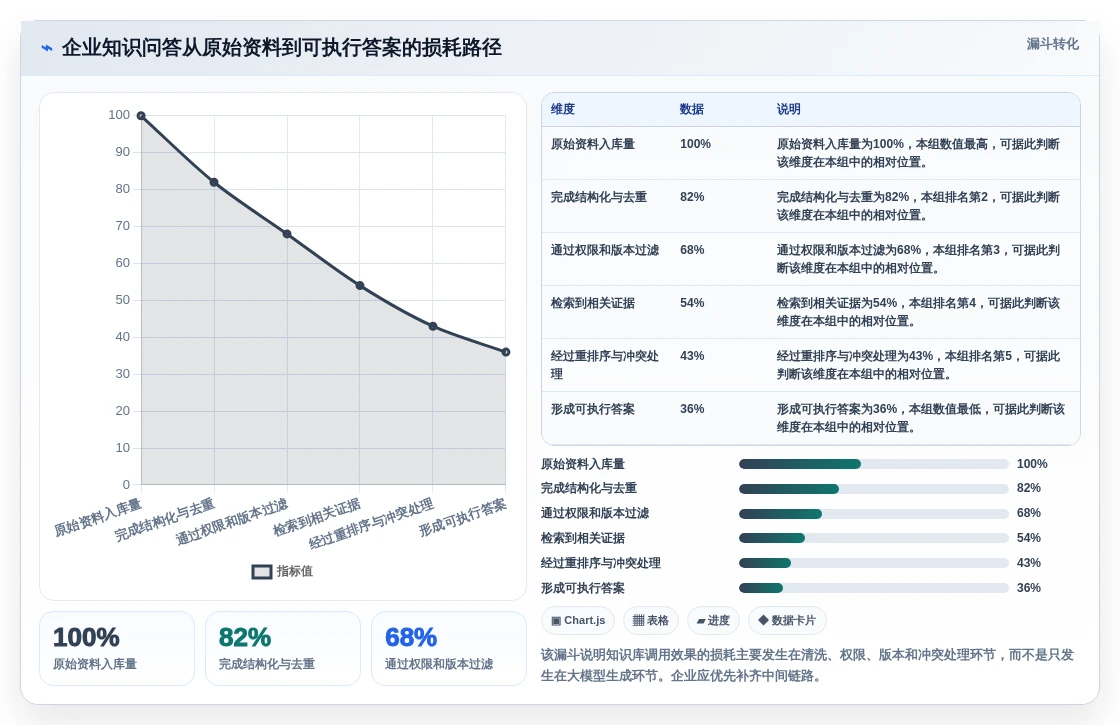Viewport: 1120px width, 725px height.
Task: Click the 形成可执行答案 x-axis label
Action: coord(463,518)
